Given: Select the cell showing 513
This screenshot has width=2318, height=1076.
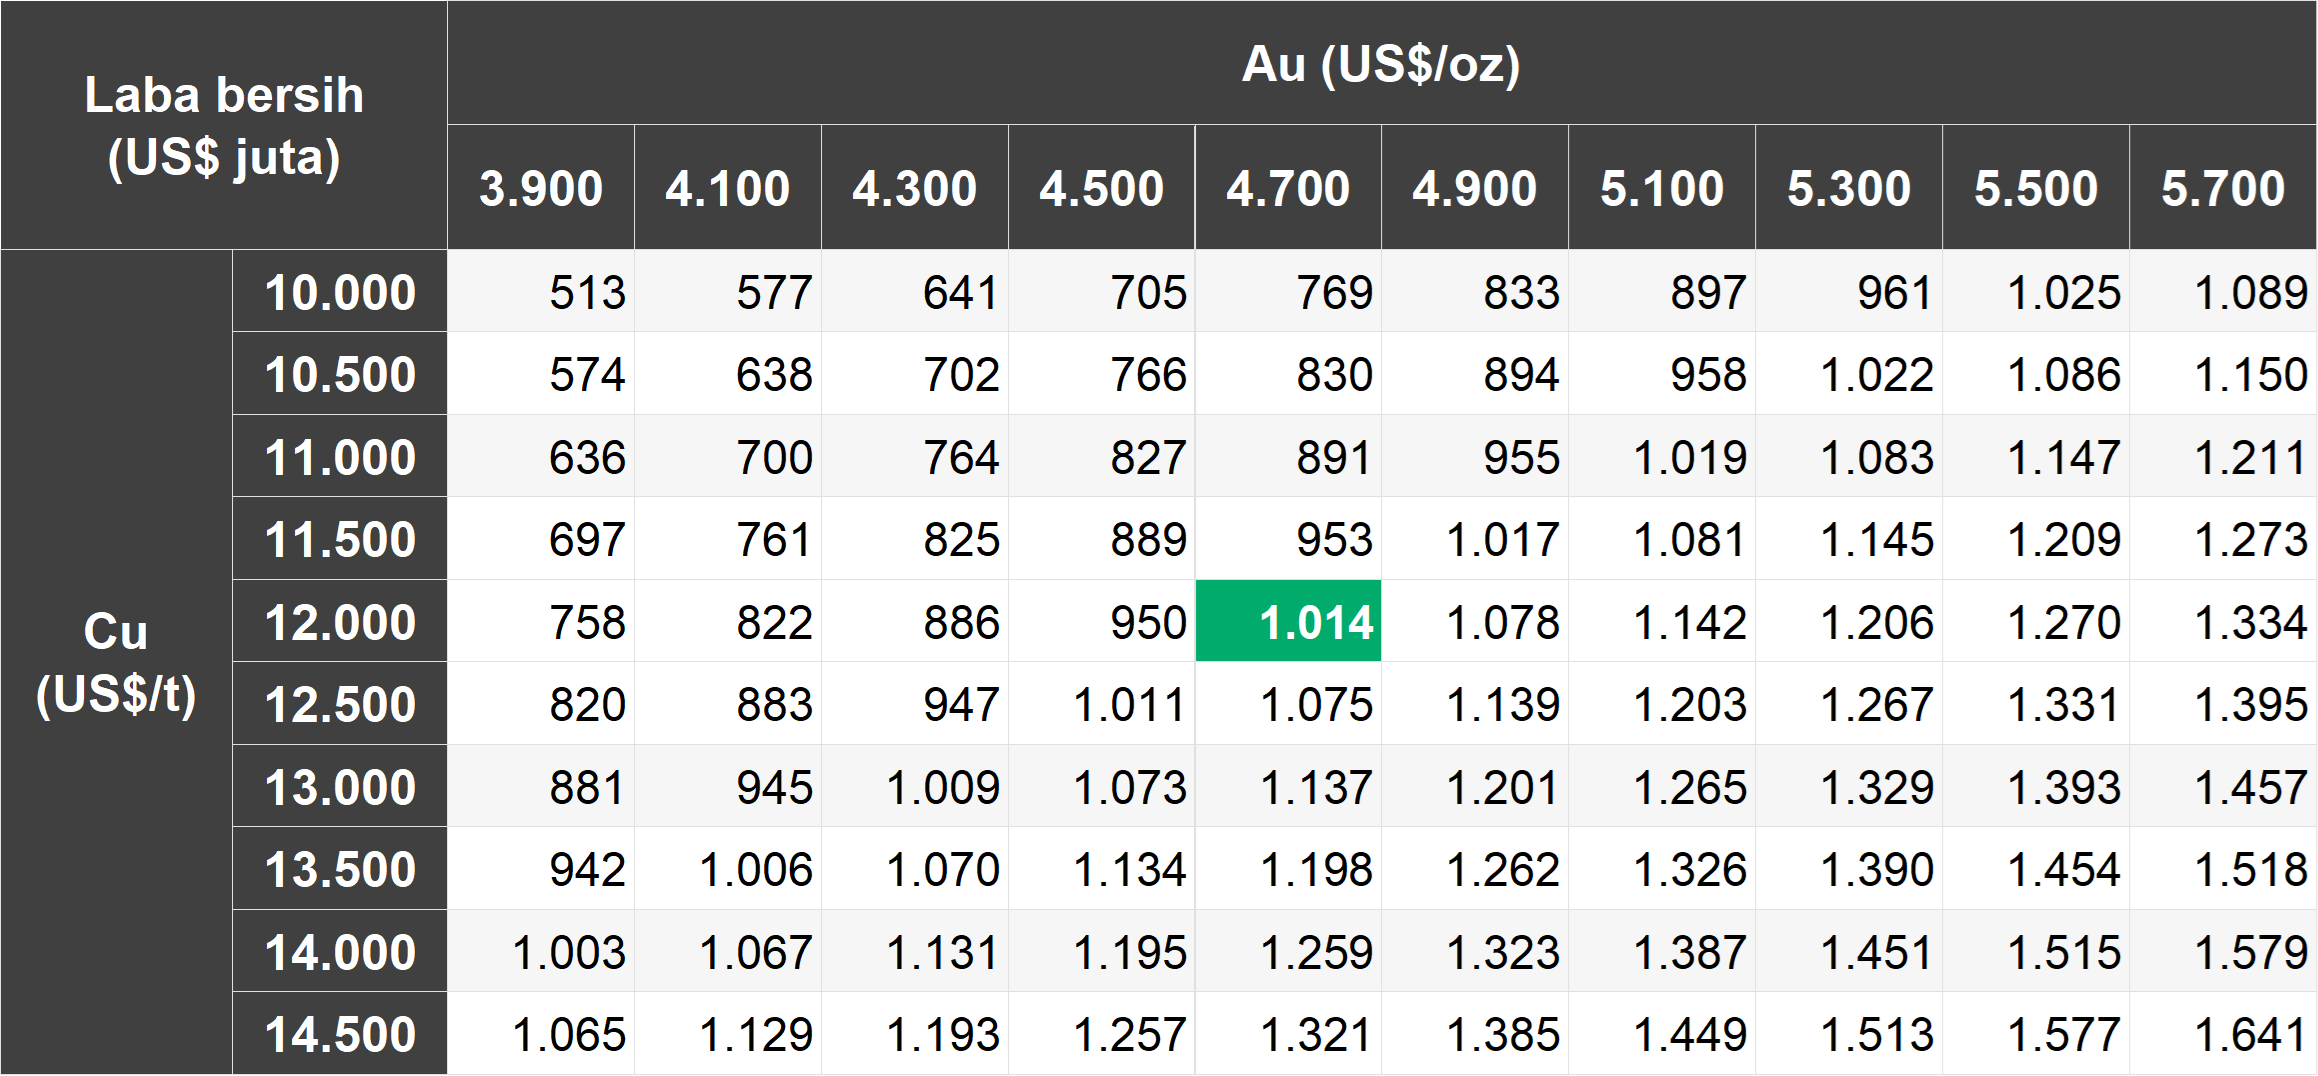Looking at the screenshot, I should [x=541, y=291].
